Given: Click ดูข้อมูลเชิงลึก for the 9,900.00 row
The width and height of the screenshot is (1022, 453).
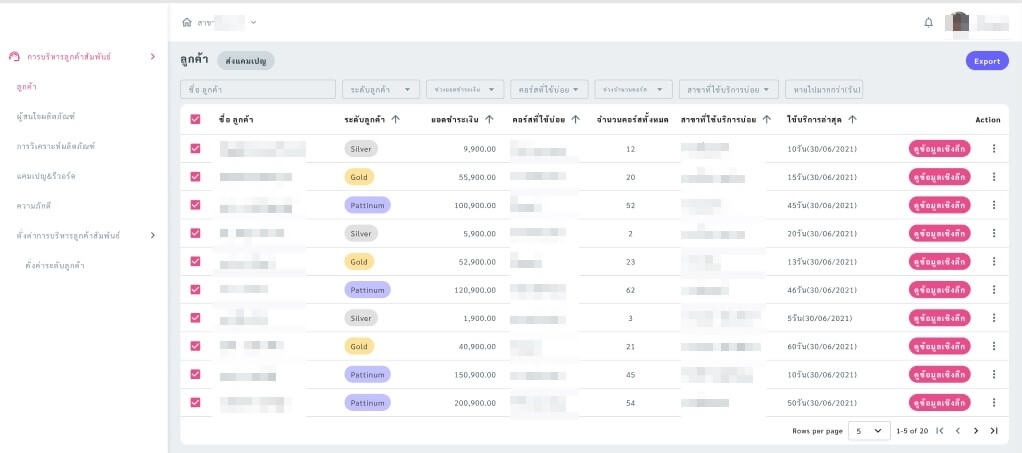Looking at the screenshot, I should 940,149.
